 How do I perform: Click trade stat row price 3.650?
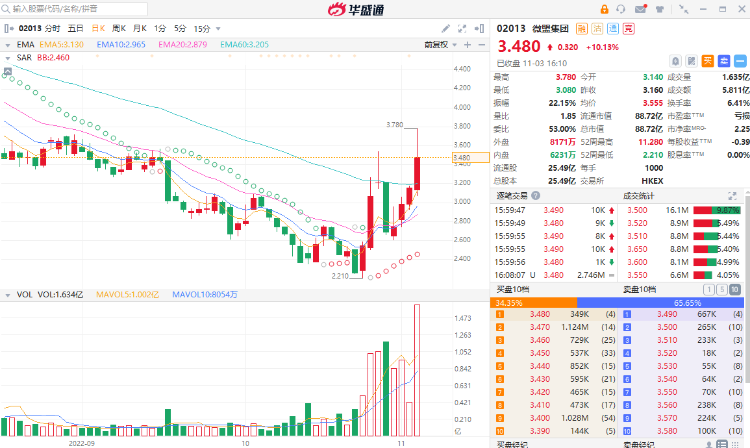pyautogui.click(x=637, y=249)
